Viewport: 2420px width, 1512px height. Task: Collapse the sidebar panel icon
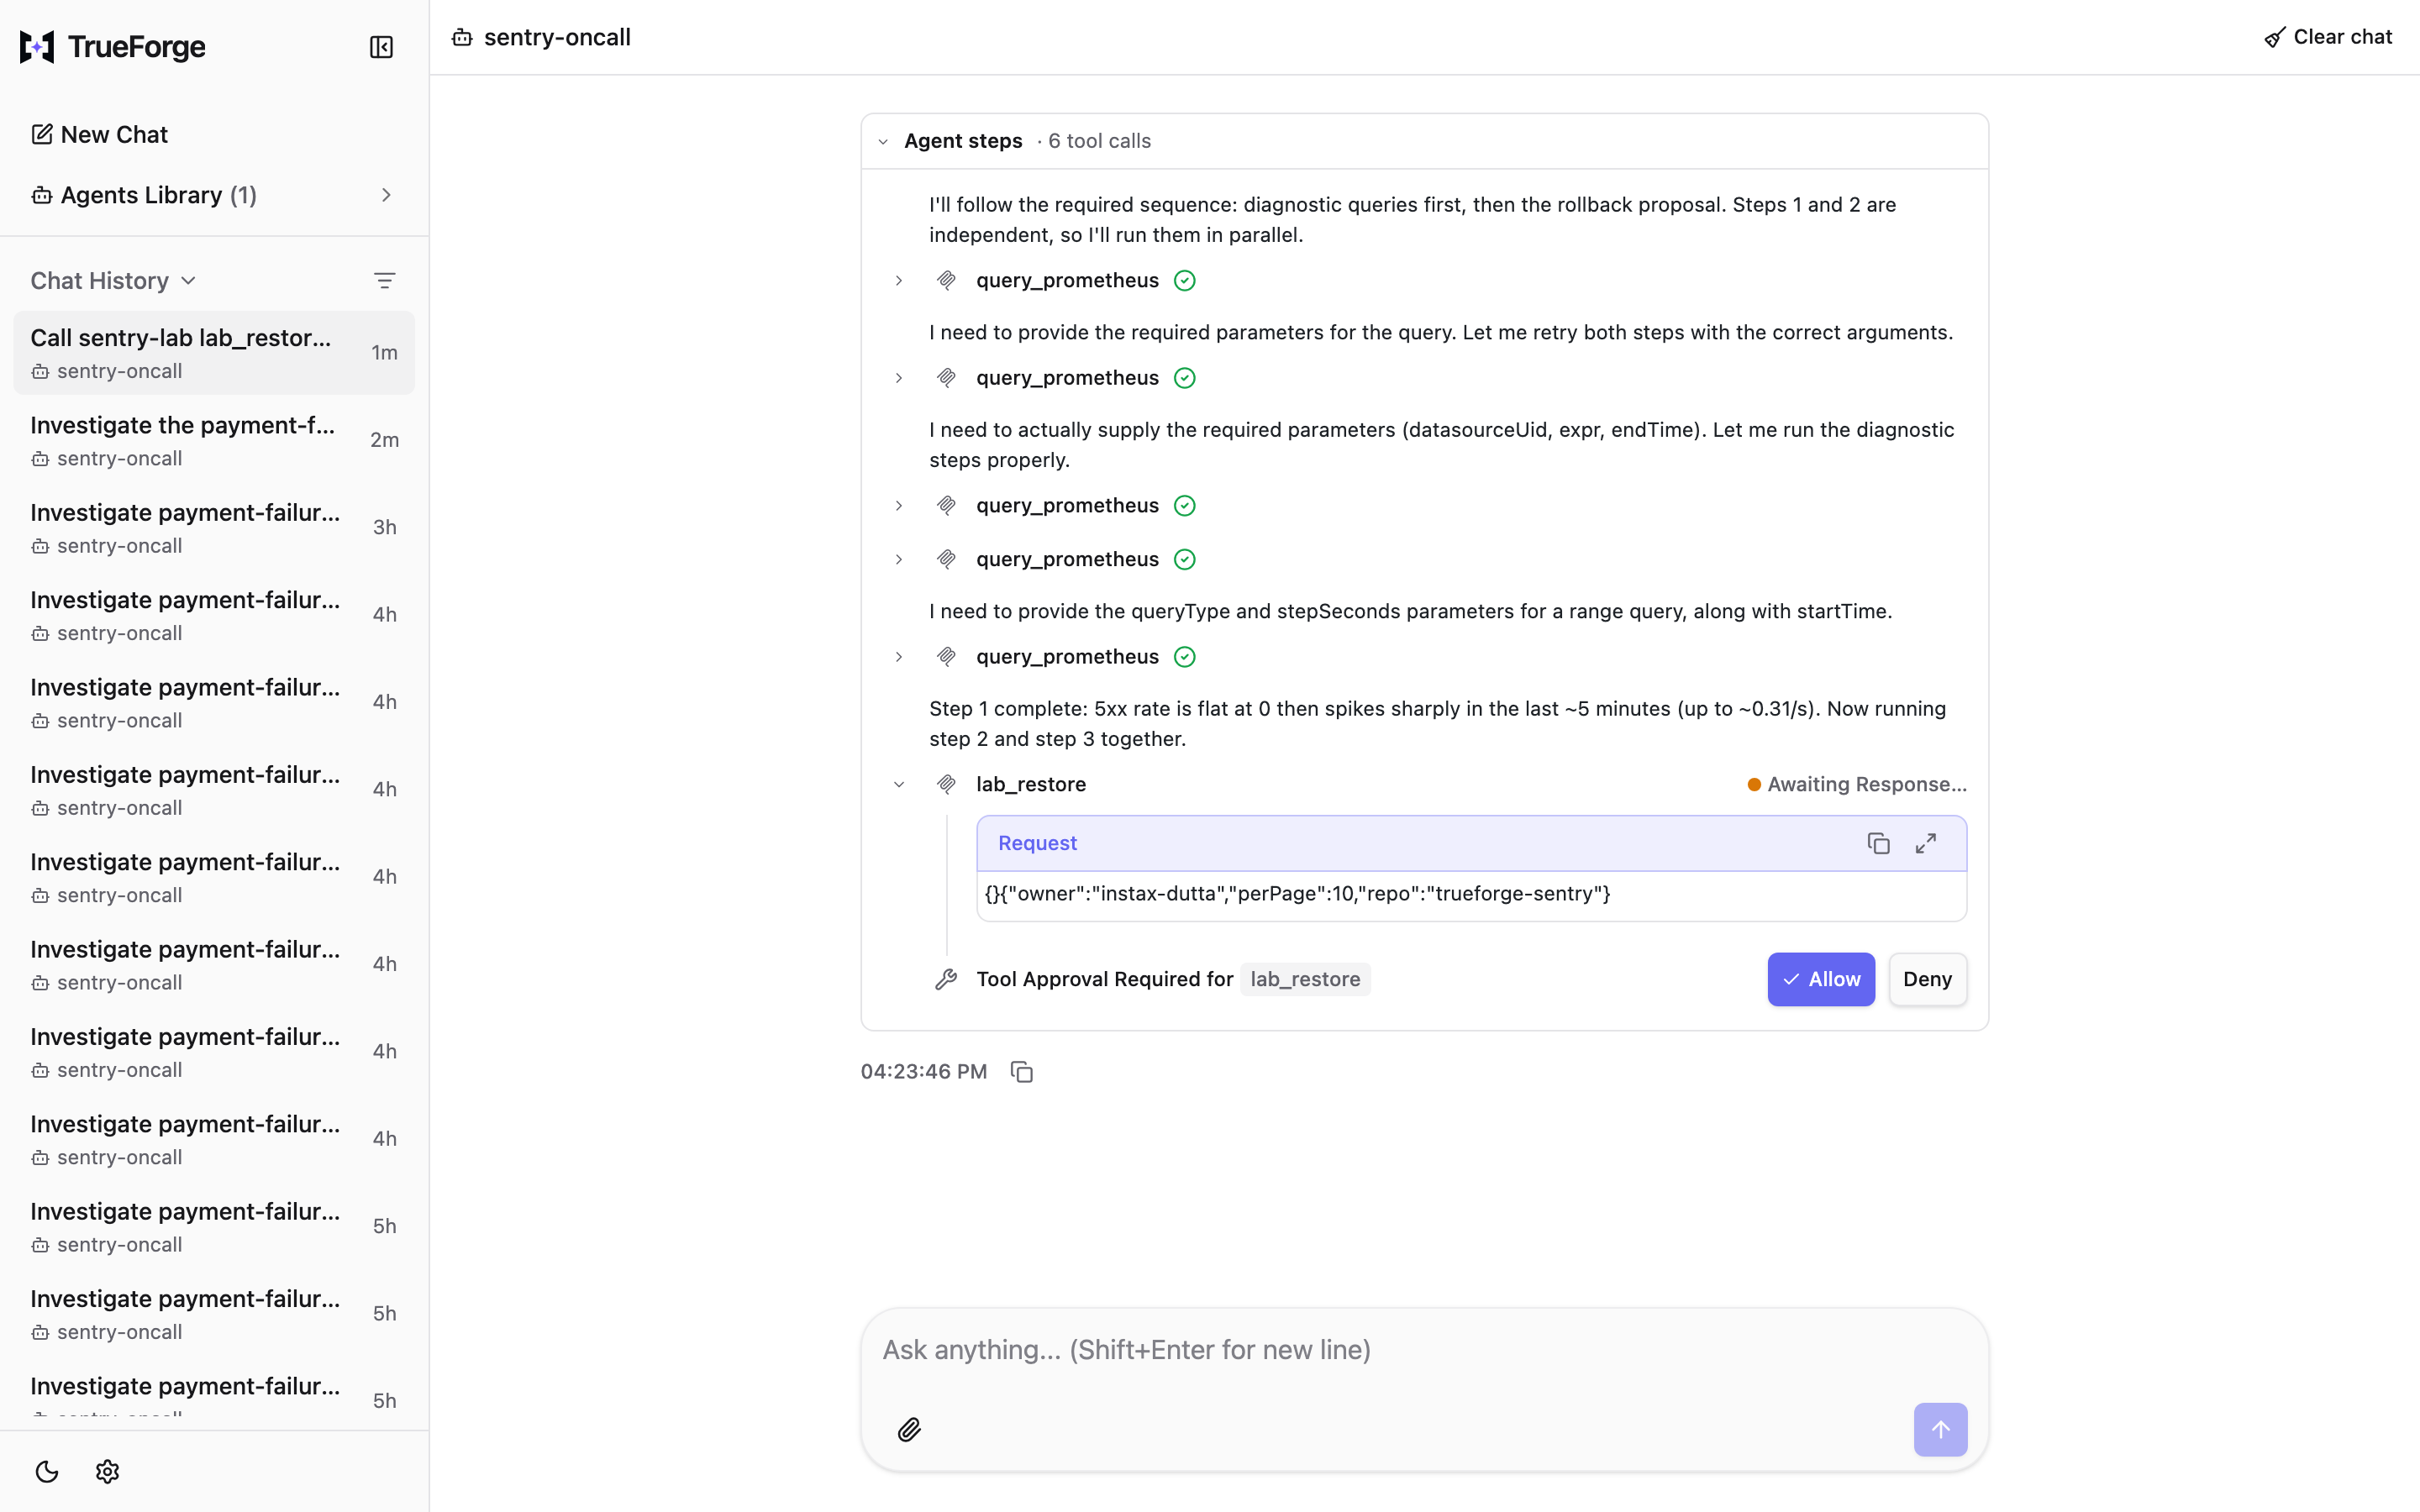pos(381,47)
